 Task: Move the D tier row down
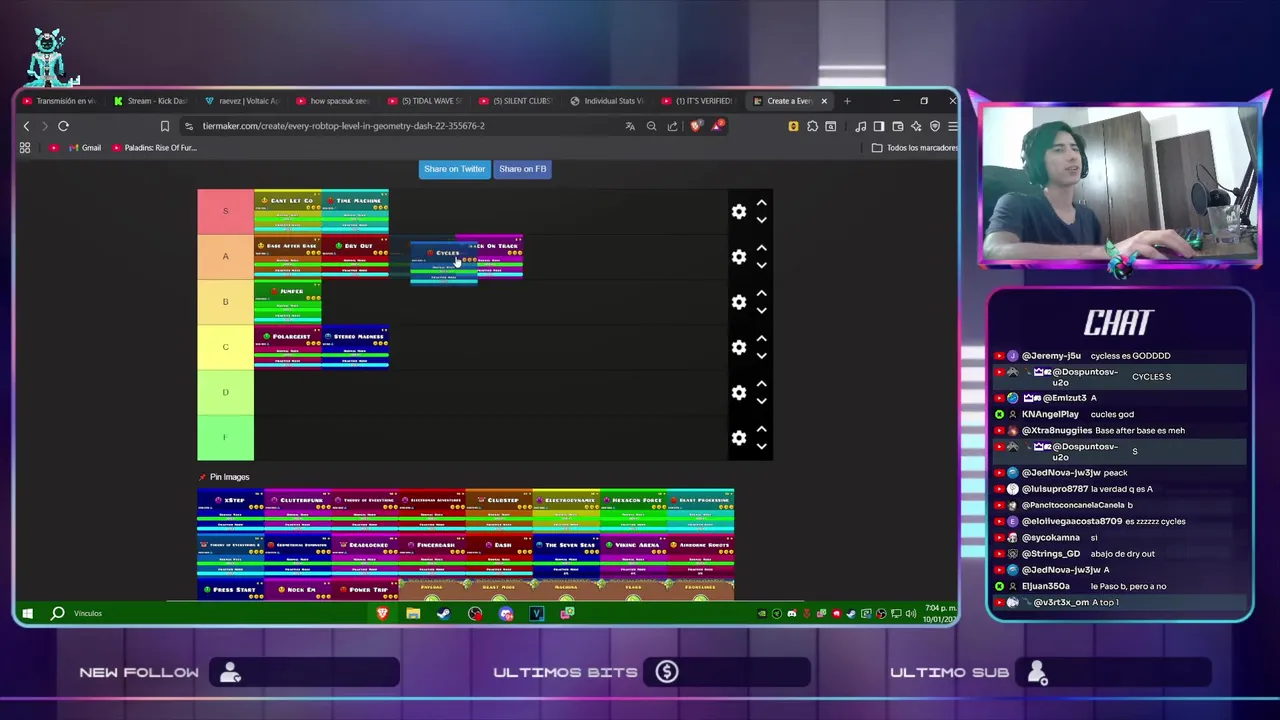[x=761, y=402]
